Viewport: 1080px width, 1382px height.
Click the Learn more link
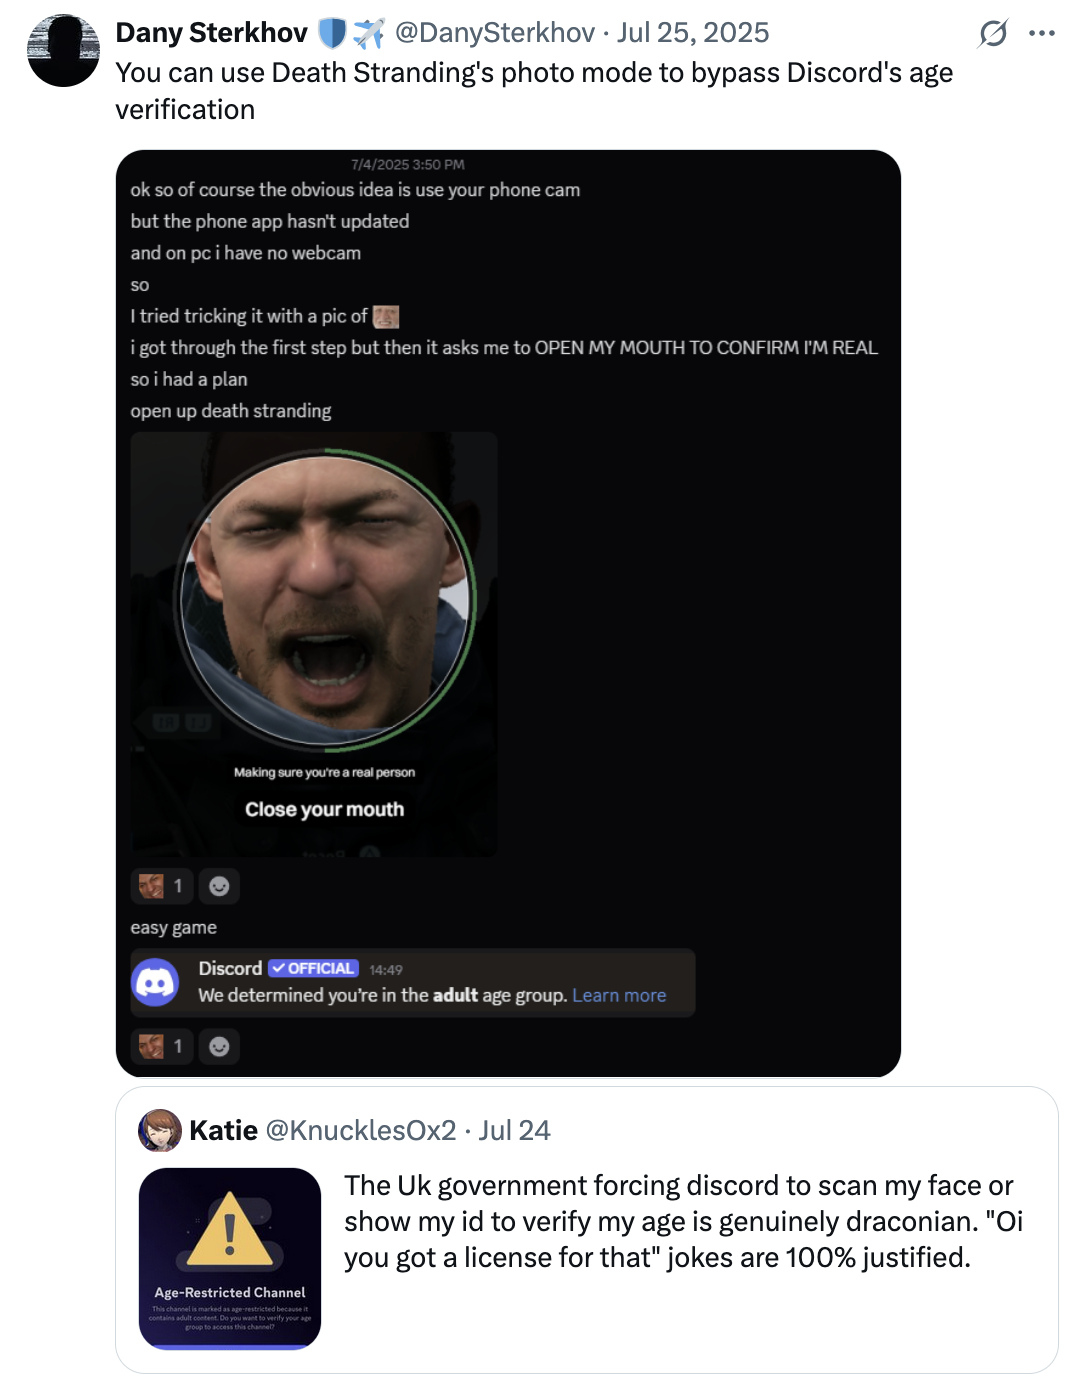(619, 995)
